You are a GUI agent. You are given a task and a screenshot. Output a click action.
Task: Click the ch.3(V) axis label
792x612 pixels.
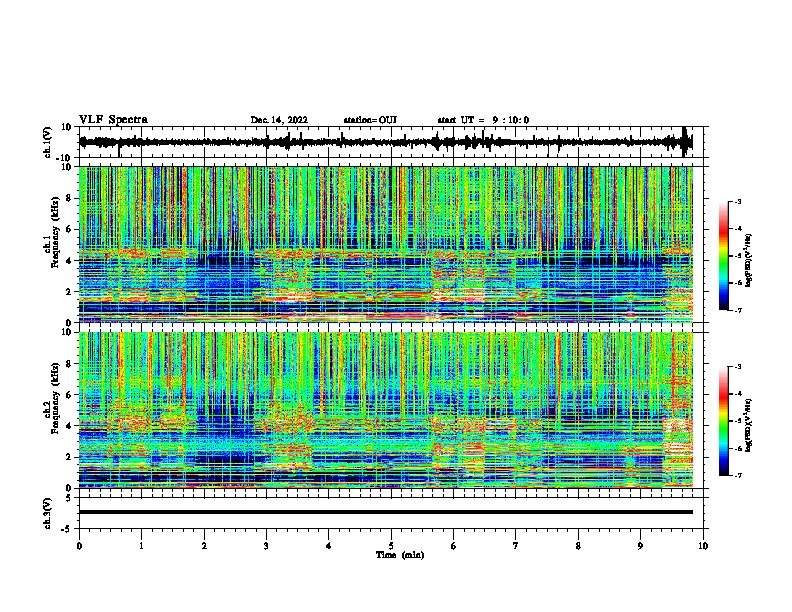[48, 513]
